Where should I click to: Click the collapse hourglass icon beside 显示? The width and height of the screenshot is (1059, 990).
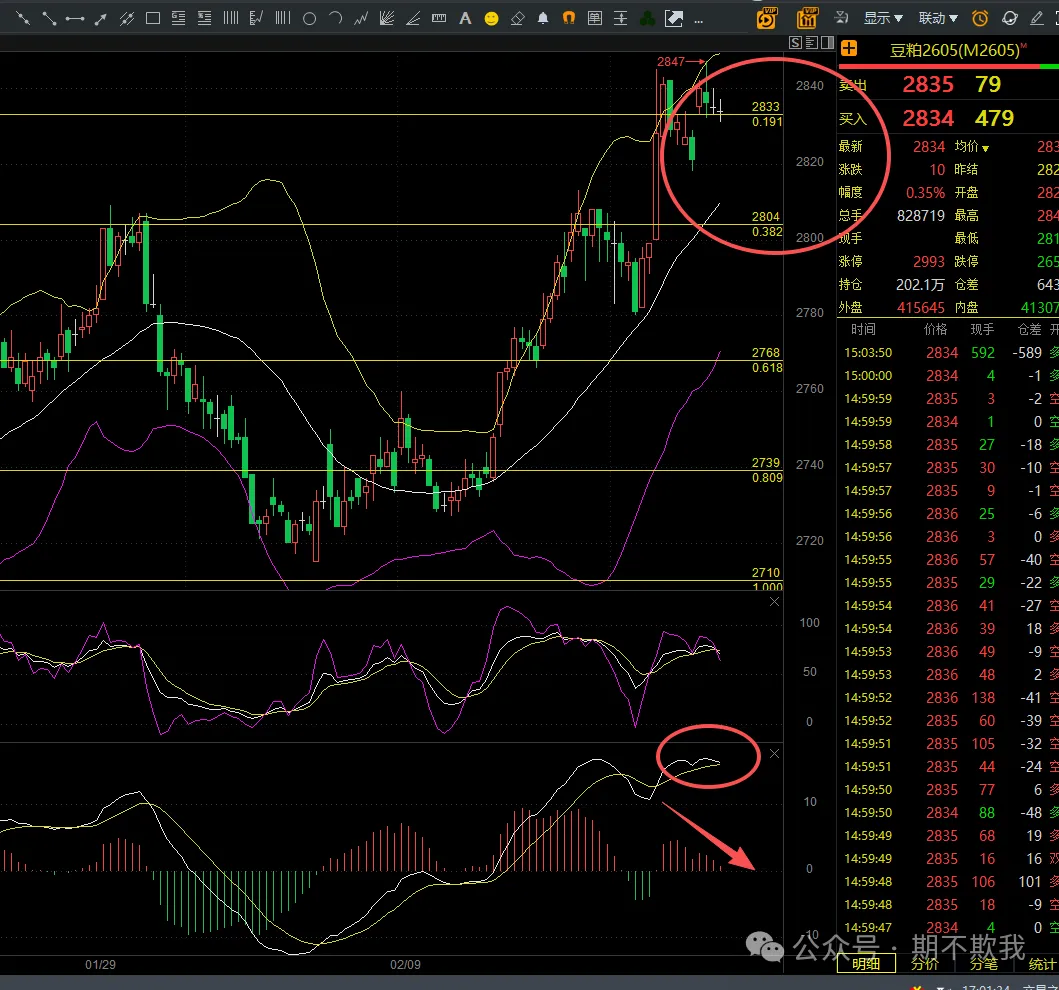842,18
